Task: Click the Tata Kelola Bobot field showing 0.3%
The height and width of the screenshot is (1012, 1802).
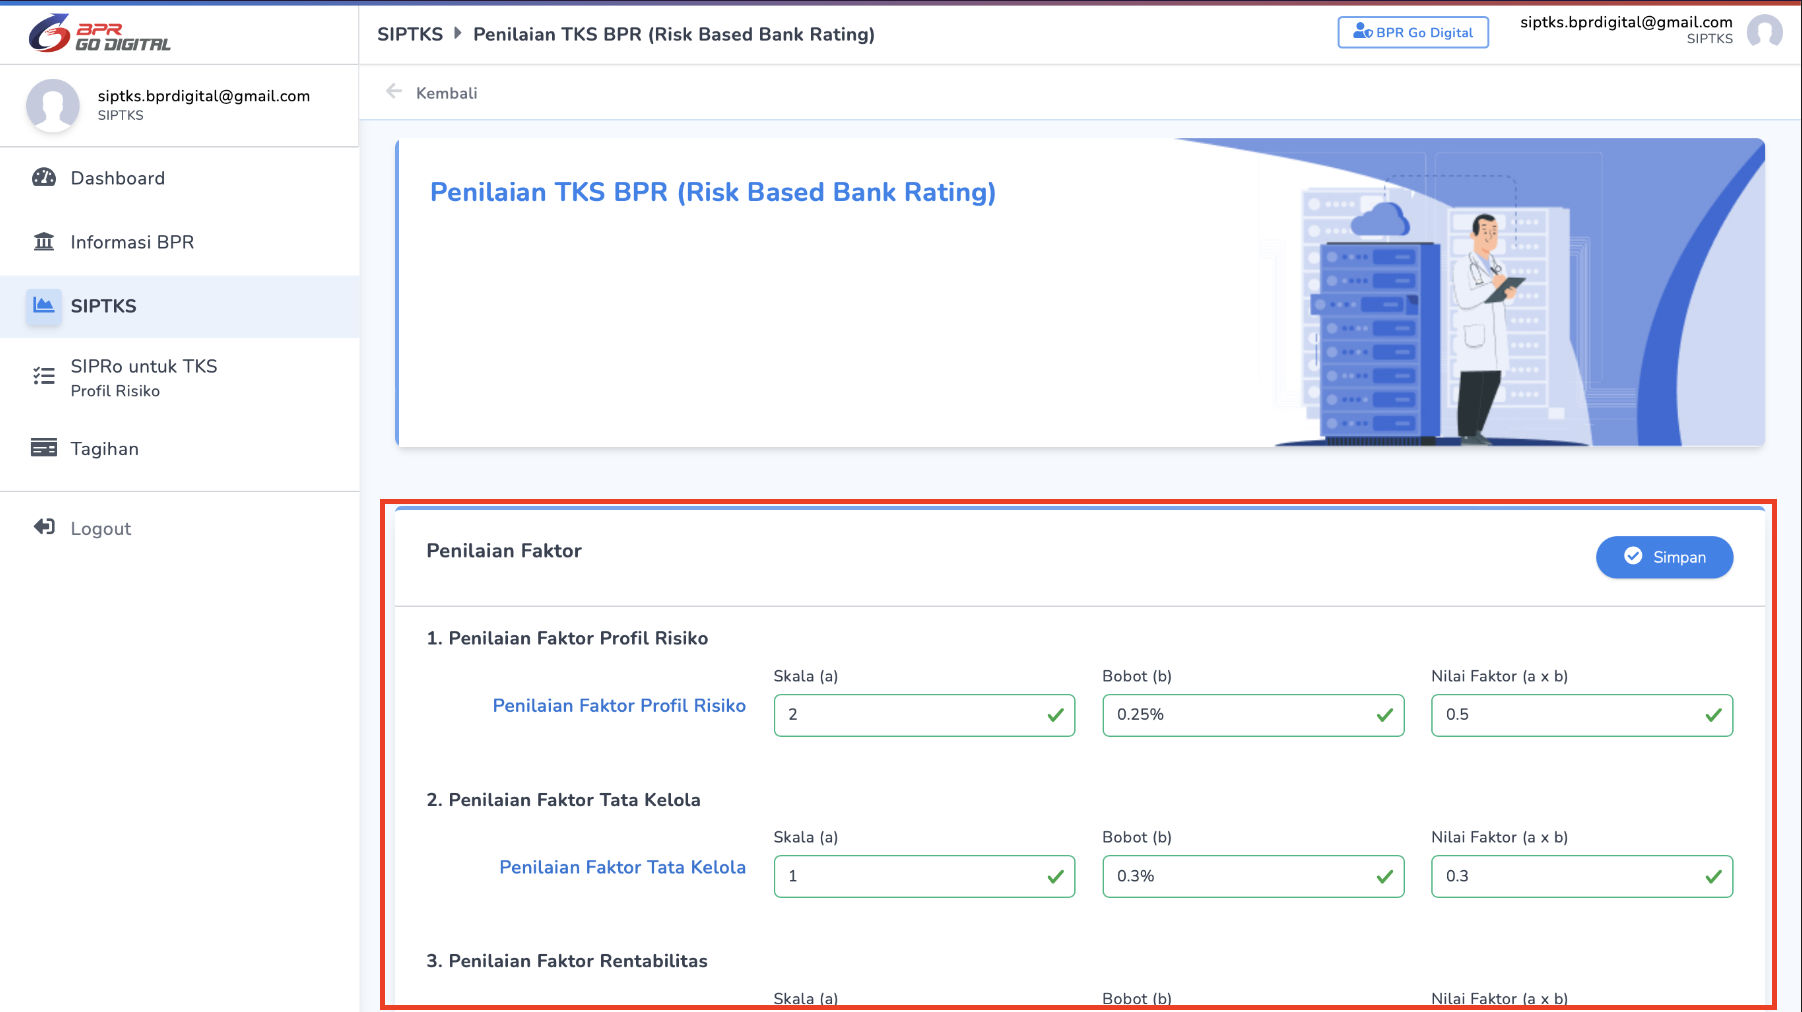Action: [x=1253, y=876]
